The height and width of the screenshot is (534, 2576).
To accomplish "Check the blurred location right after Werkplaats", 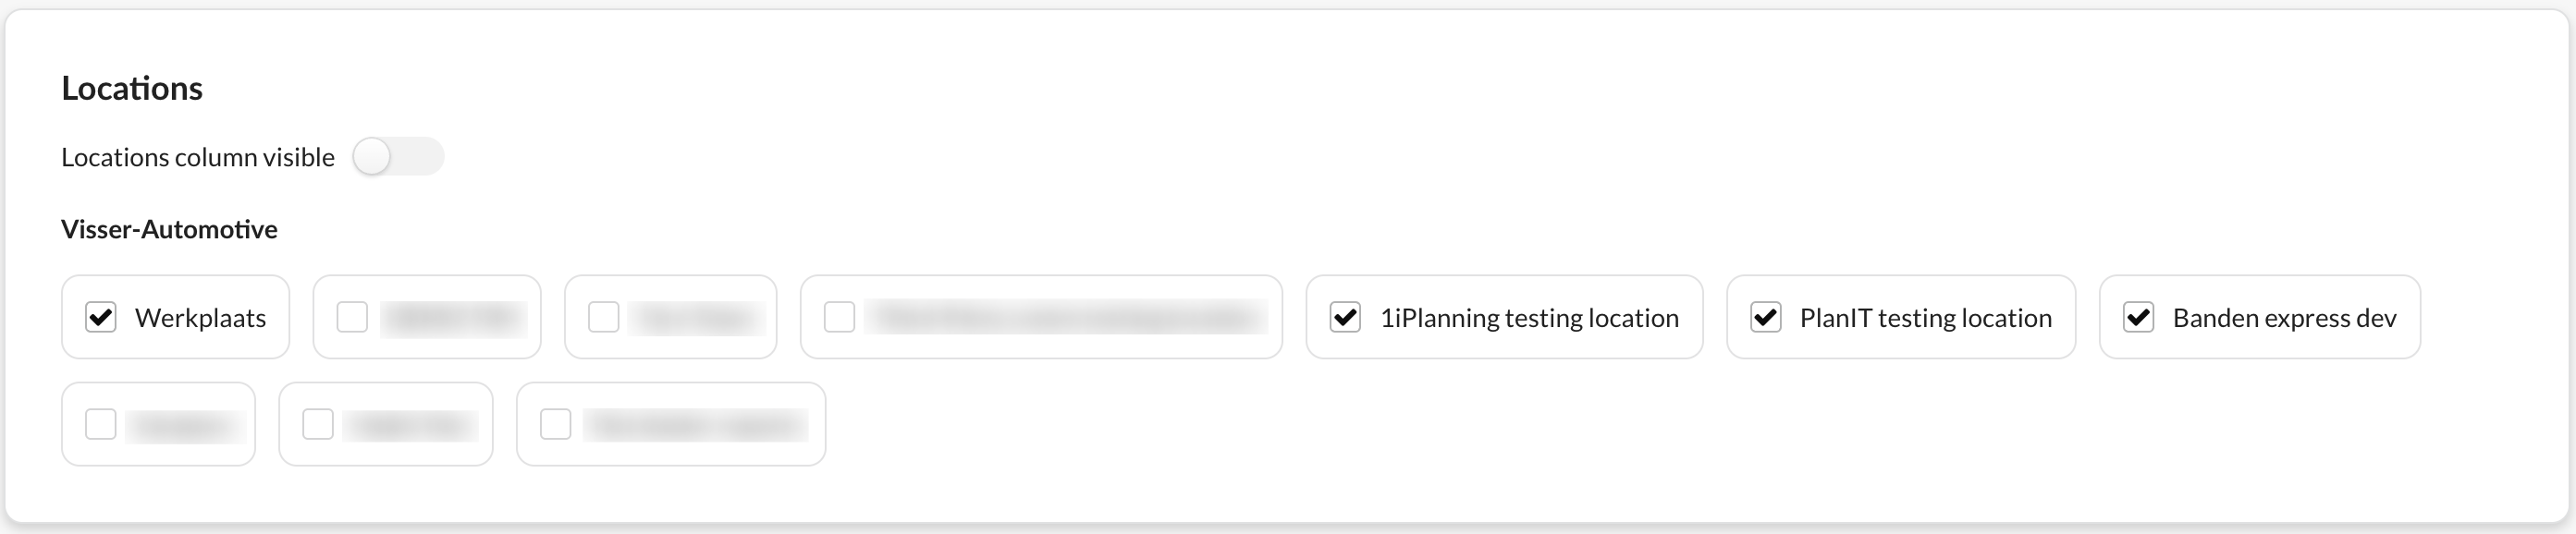I will tap(352, 317).
